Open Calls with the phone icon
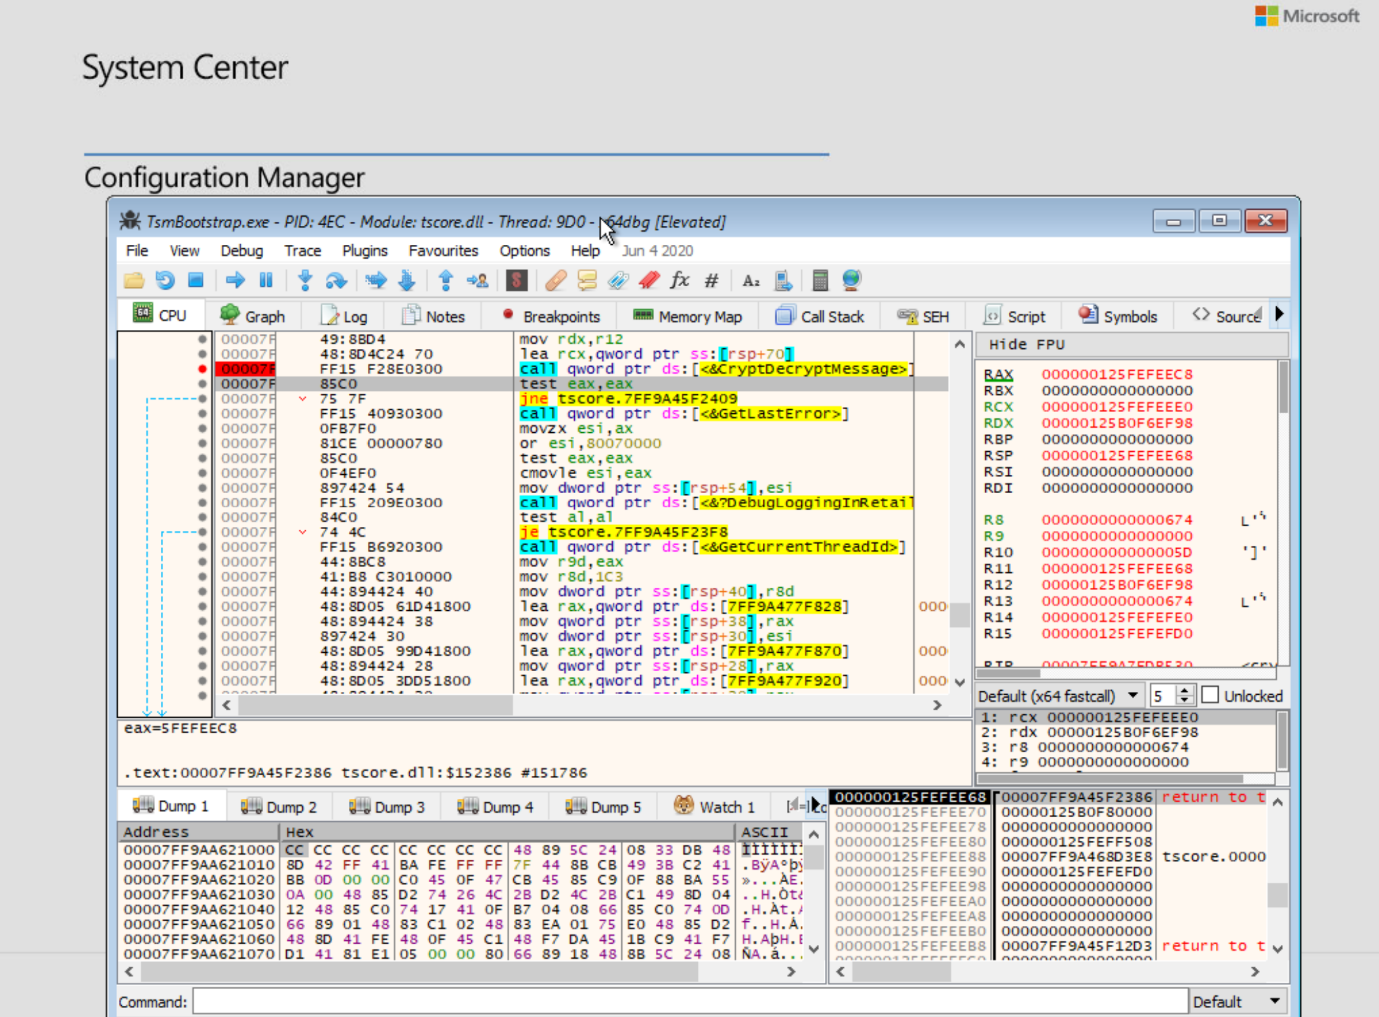 click(x=783, y=281)
